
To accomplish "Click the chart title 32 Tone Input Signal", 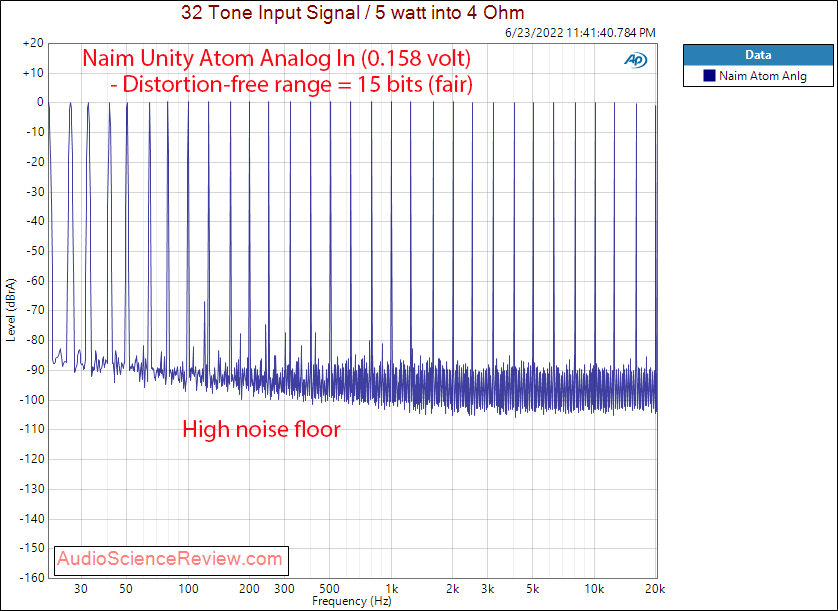I will pos(353,12).
